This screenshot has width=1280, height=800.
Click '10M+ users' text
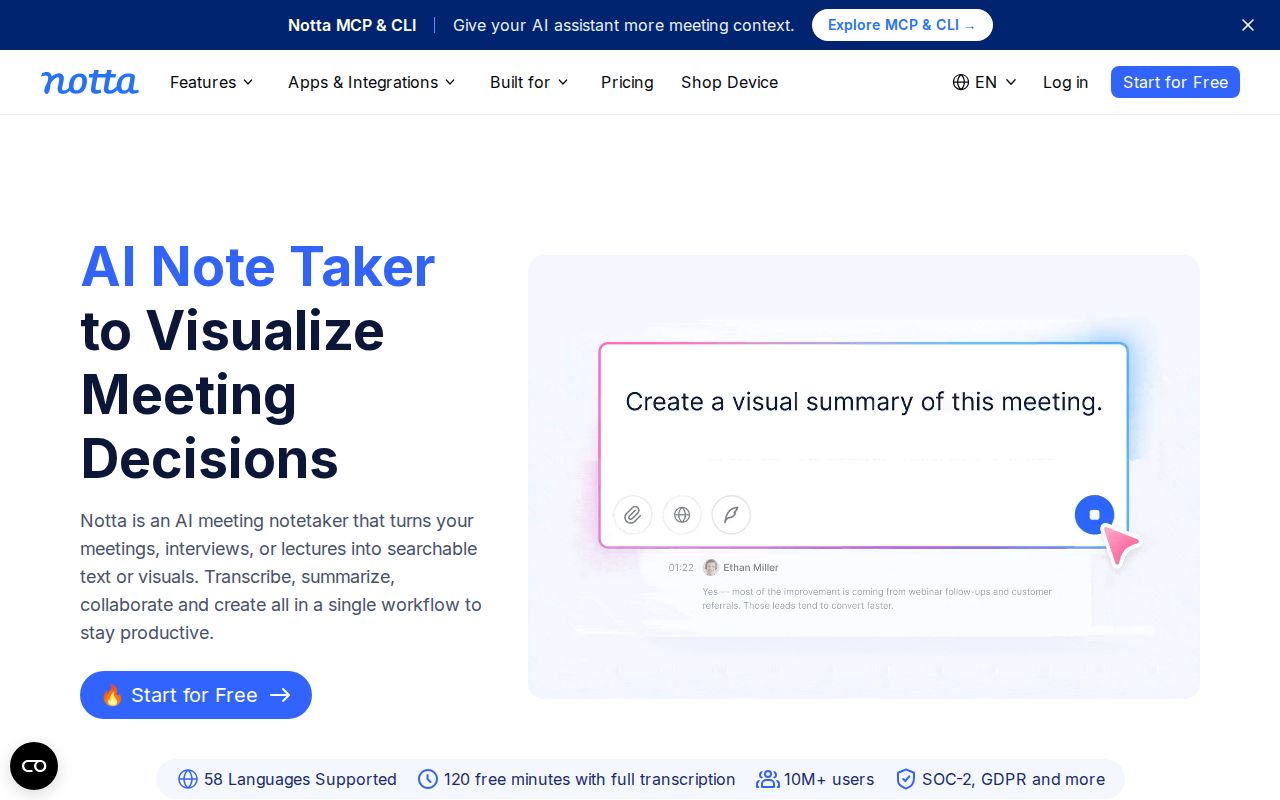click(x=829, y=779)
